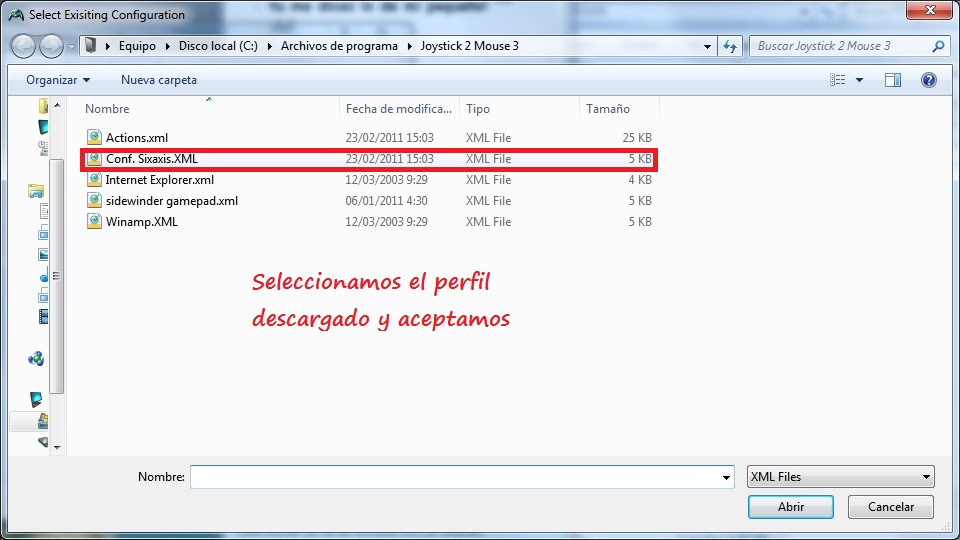Click the Winamp.XML file icon
Viewport: 960px width, 540px height.
click(94, 221)
